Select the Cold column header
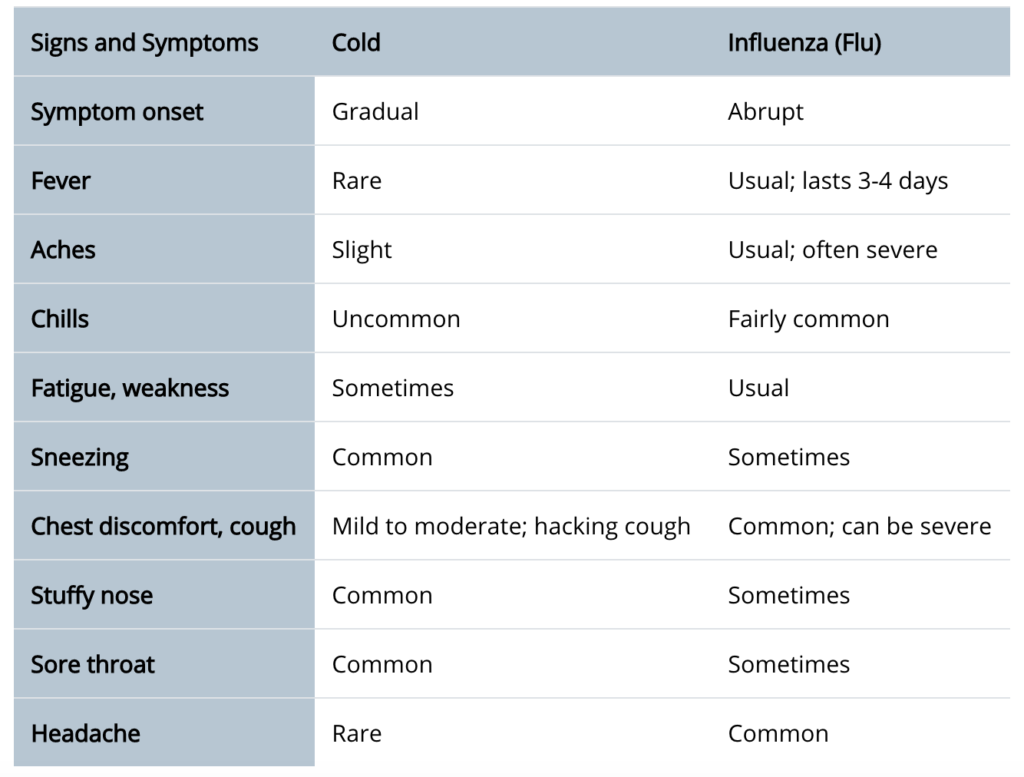 tap(356, 43)
